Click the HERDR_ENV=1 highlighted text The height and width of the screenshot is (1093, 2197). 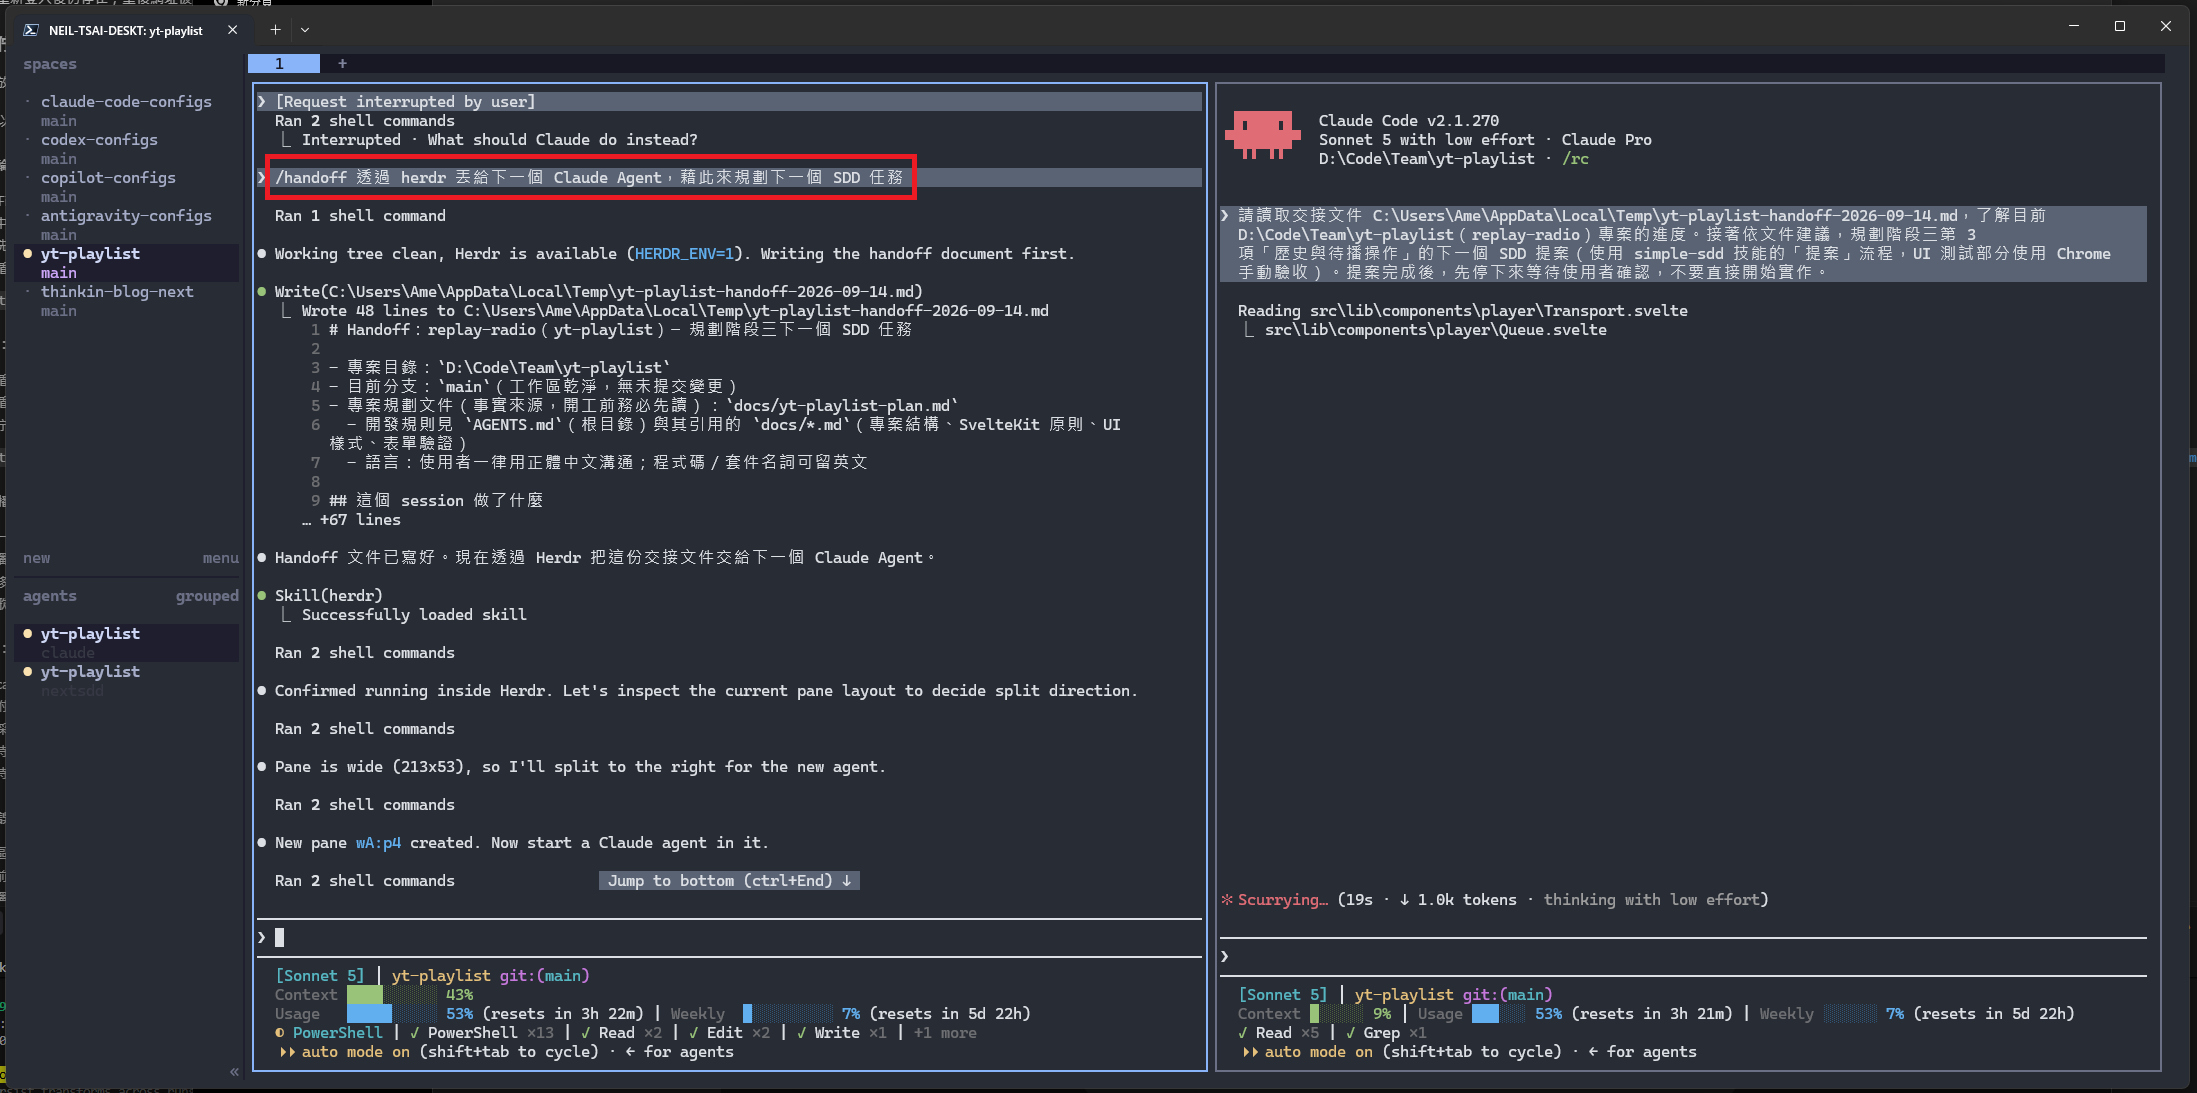684,254
